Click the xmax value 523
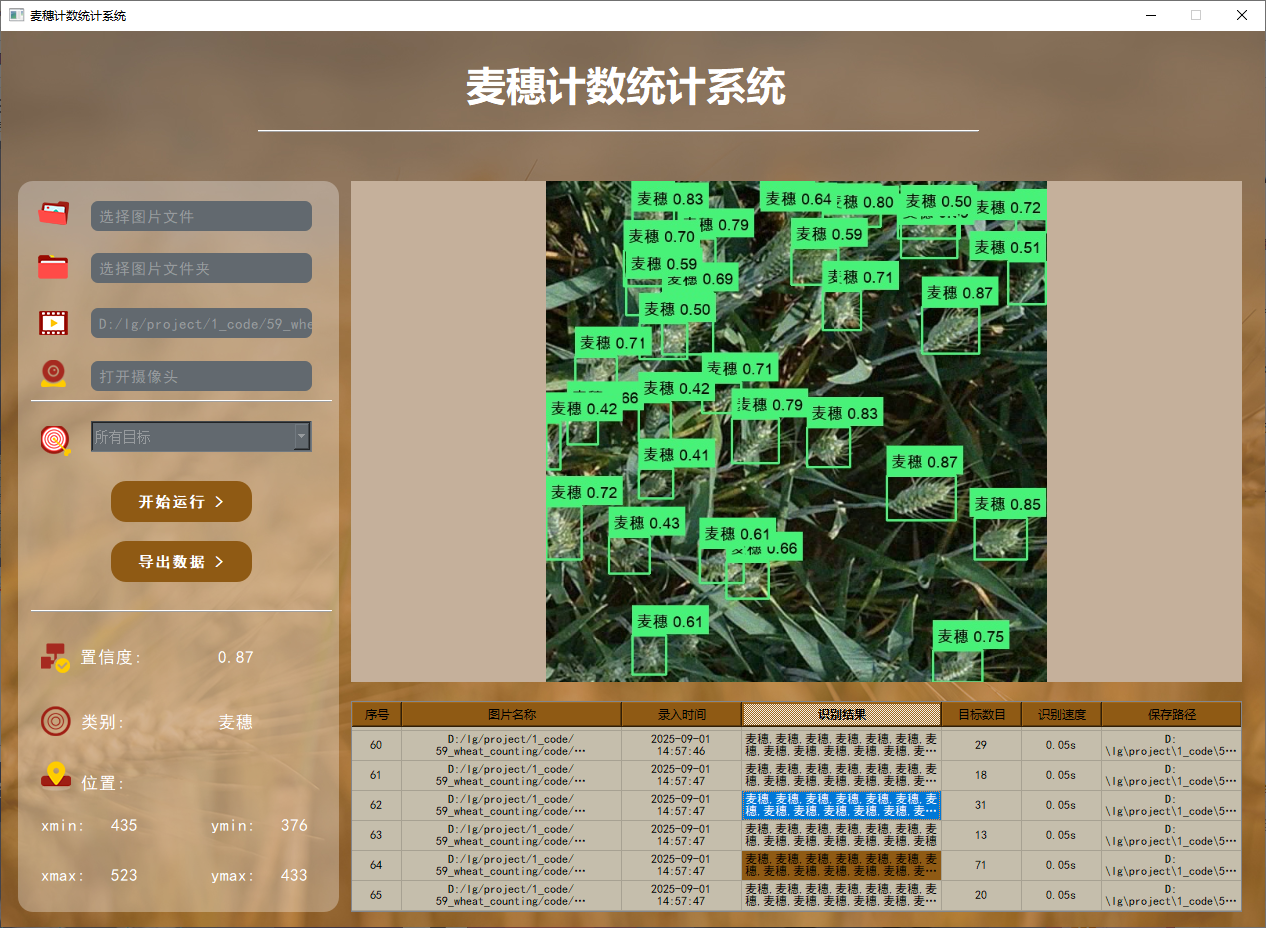 pos(124,875)
